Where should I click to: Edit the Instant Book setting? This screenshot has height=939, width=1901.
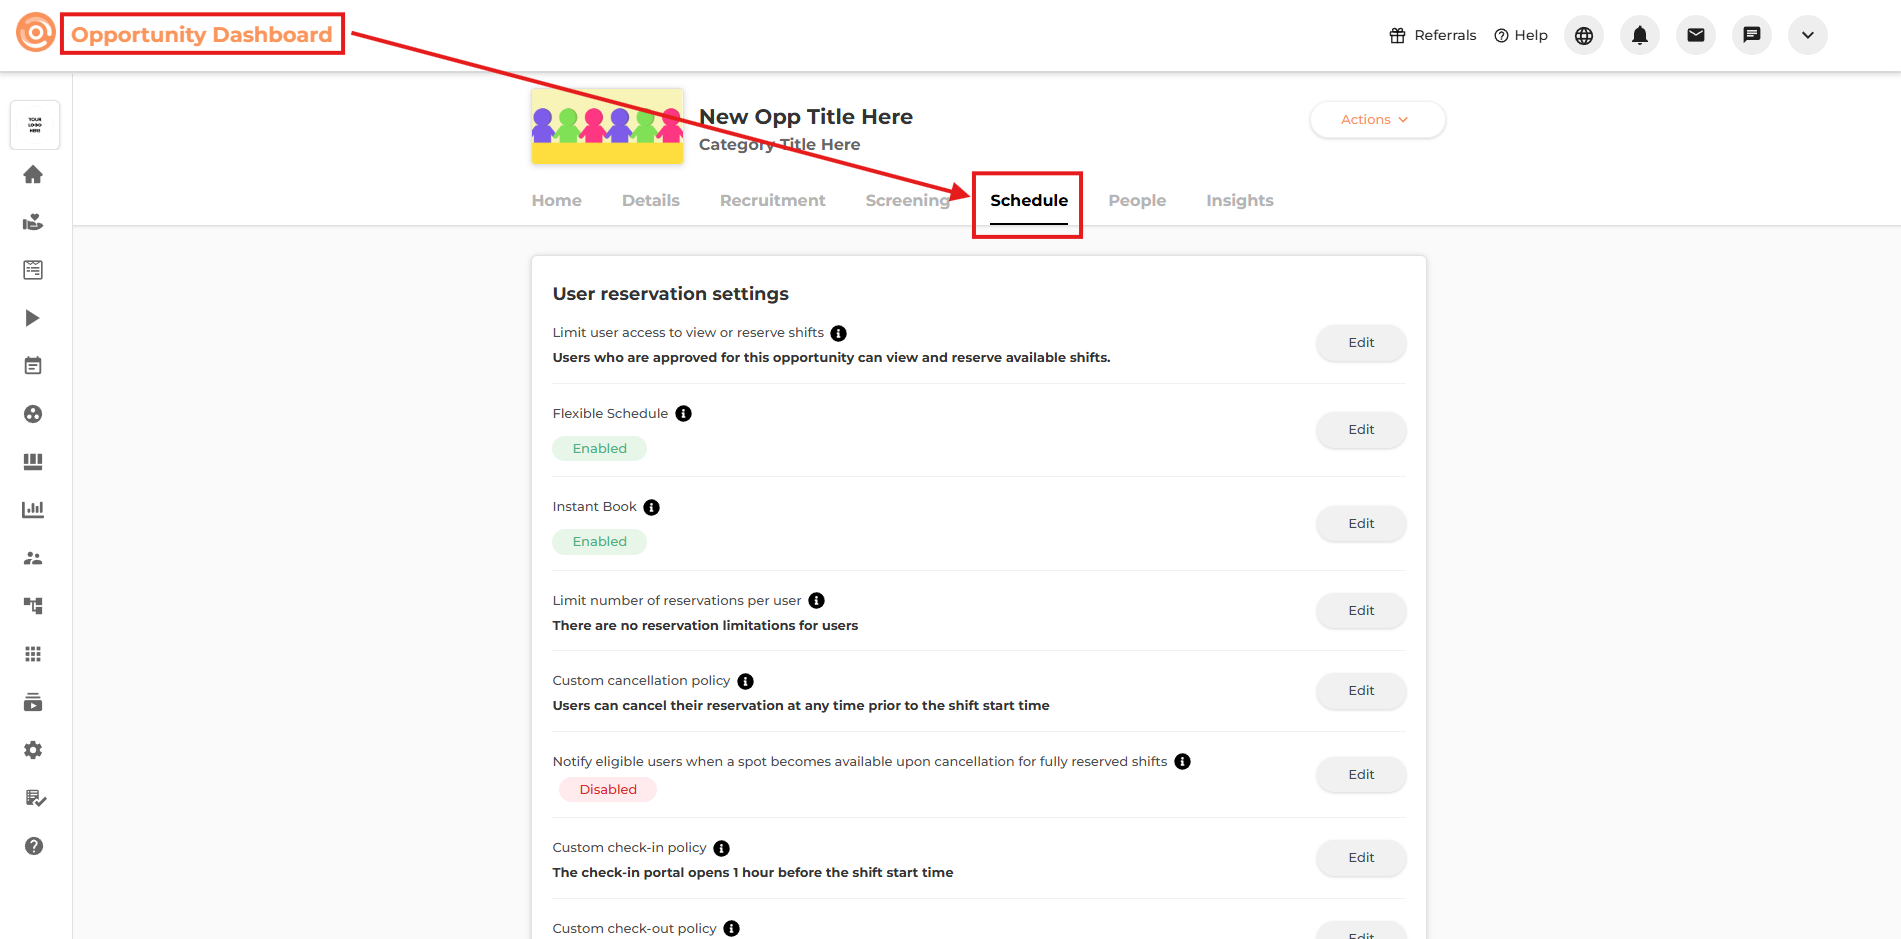coord(1360,524)
